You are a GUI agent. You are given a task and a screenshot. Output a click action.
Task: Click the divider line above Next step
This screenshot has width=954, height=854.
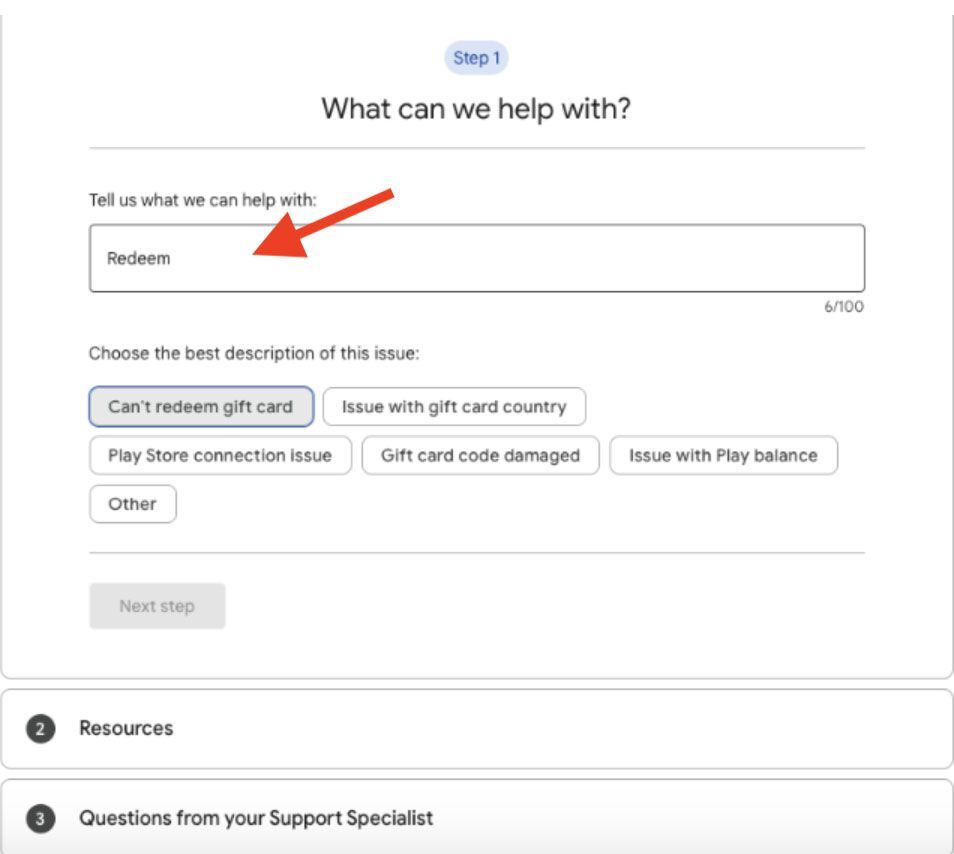click(476, 552)
